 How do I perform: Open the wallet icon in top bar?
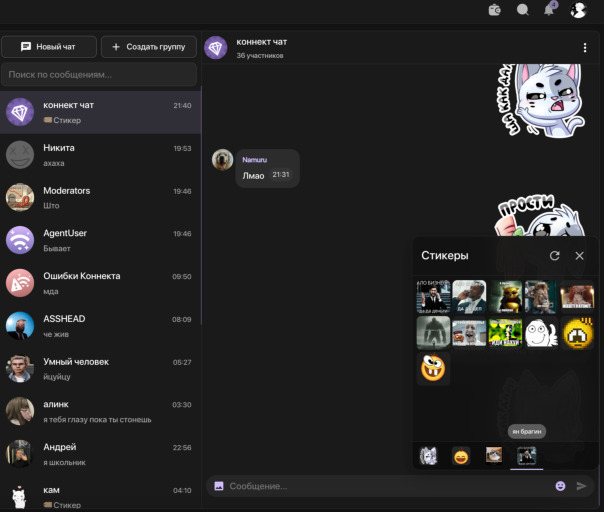coord(495,10)
